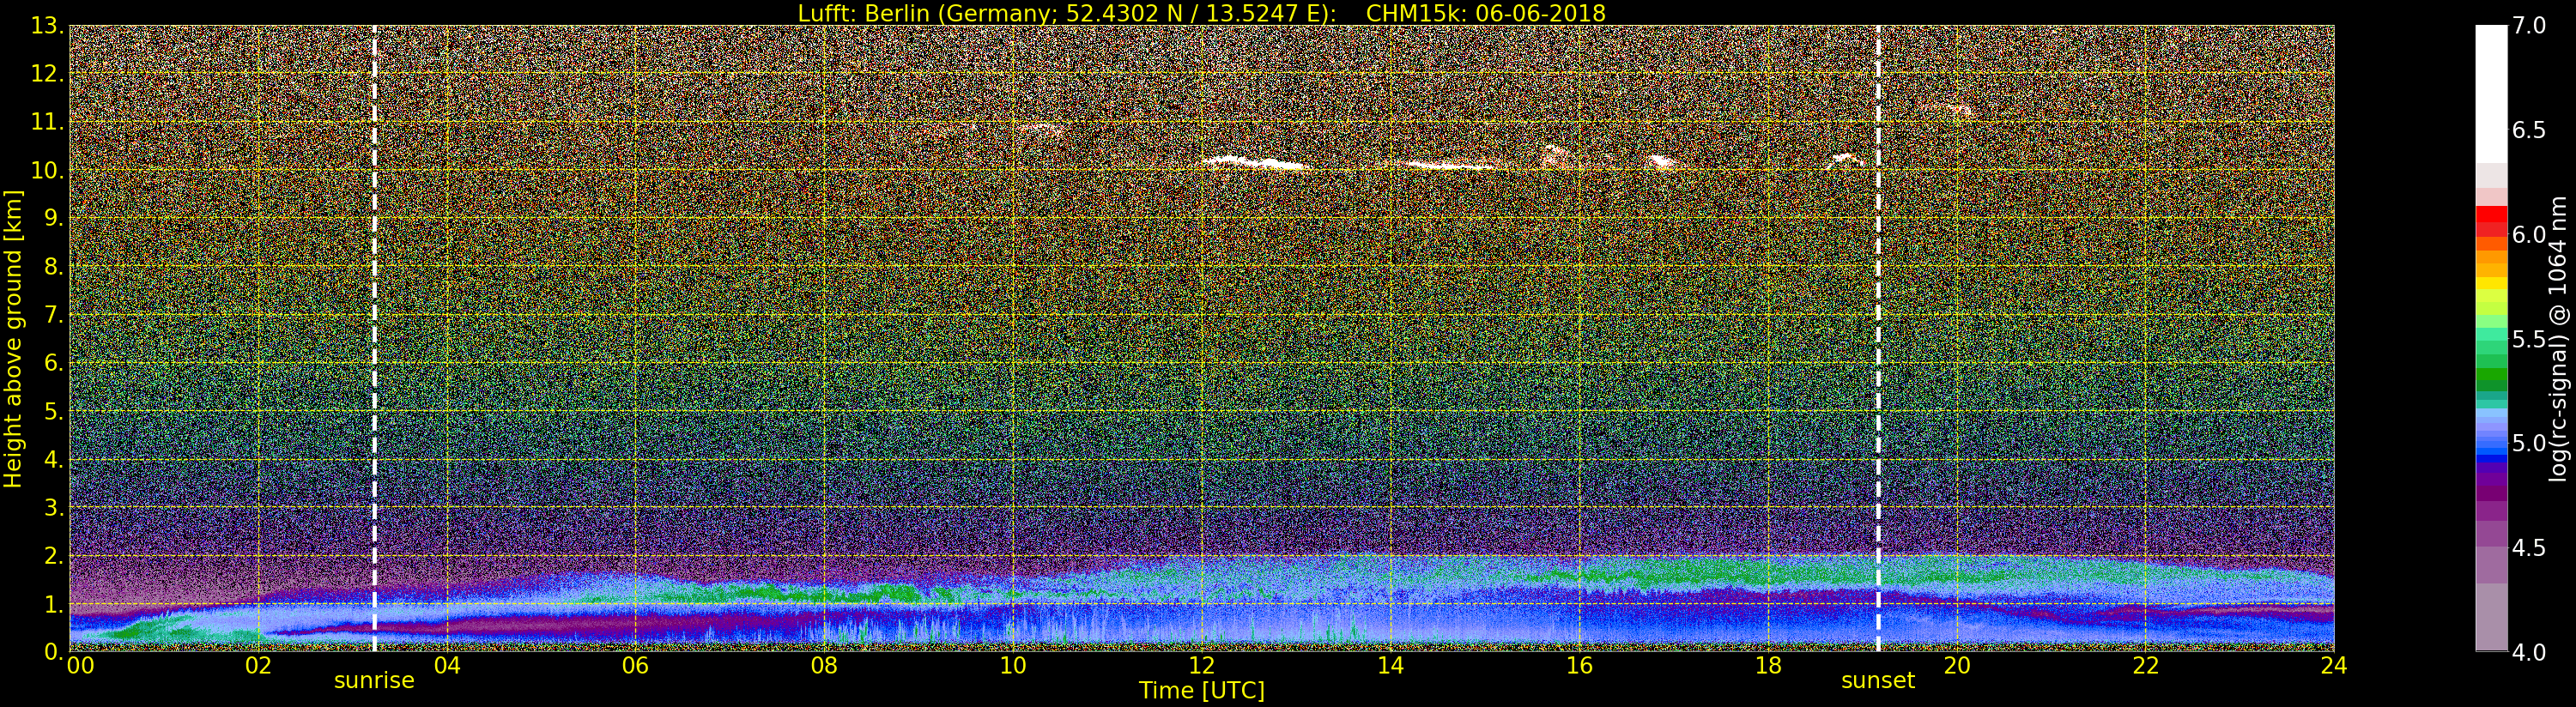Click the 'Height above ground [km]' axis label
The height and width of the screenshot is (707, 2576).
click(13, 338)
